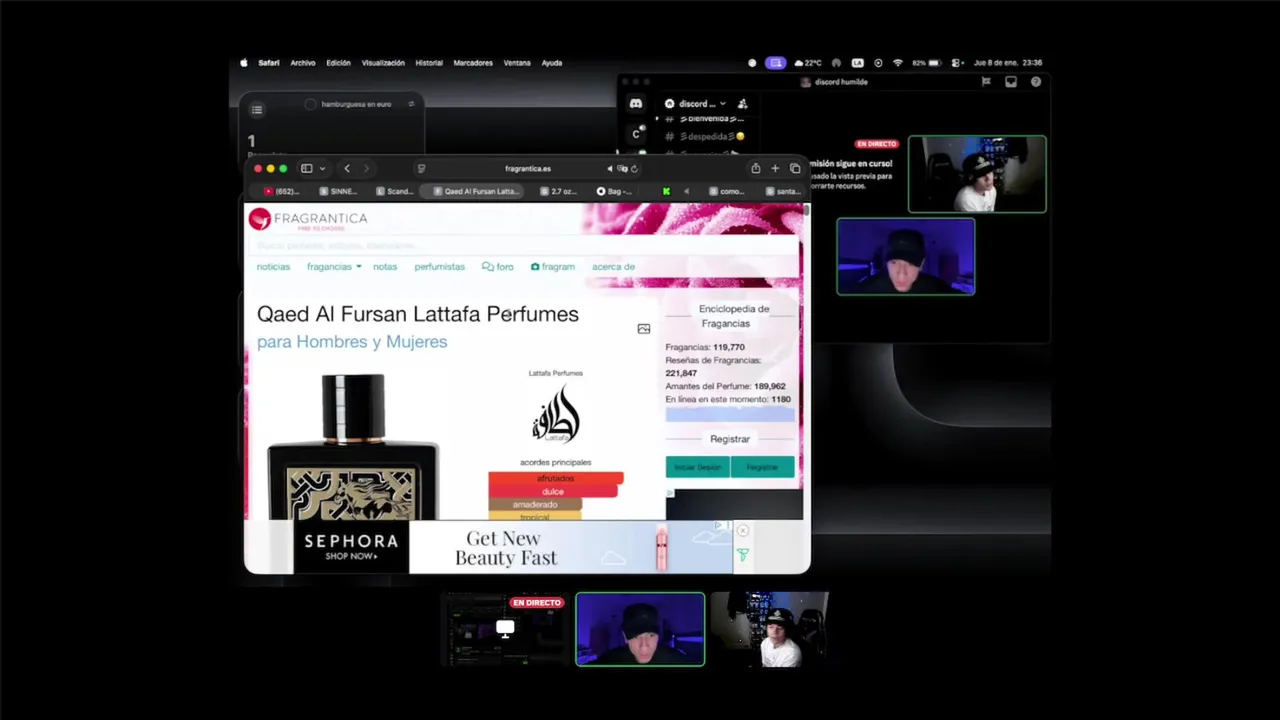This screenshot has width=1280, height=720.
Task: Switch to the Scand... tab
Action: point(394,191)
